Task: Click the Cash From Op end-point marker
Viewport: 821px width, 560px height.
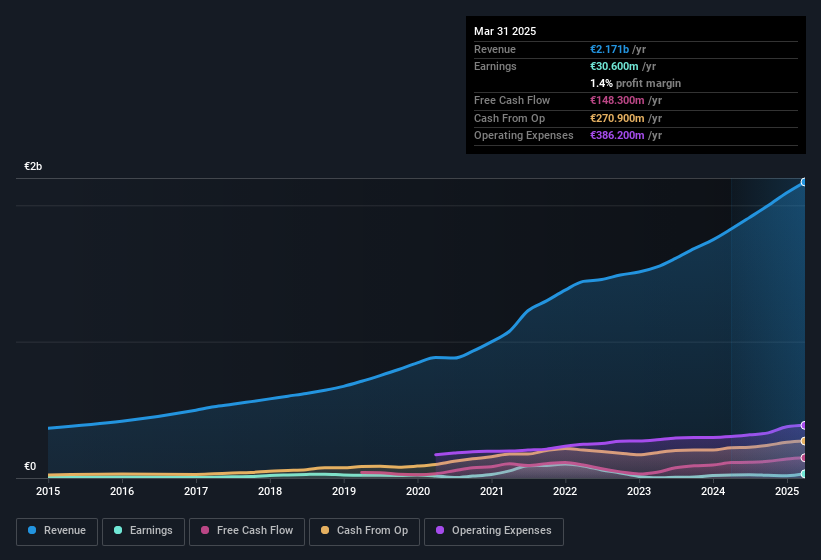Action: click(x=804, y=441)
